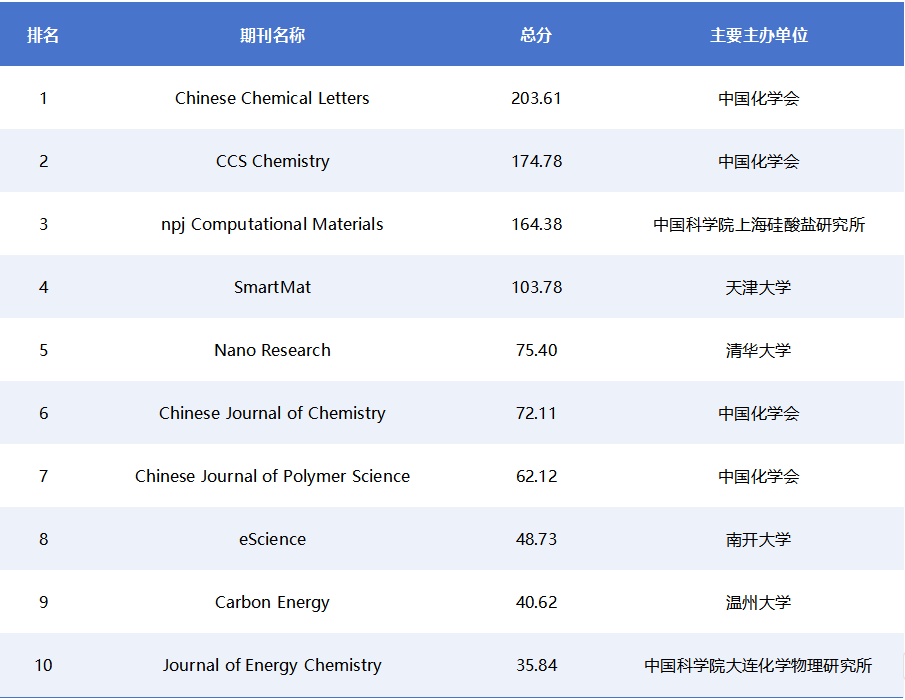
Task: Click the CCS Chemistry journal entry
Action: [272, 161]
